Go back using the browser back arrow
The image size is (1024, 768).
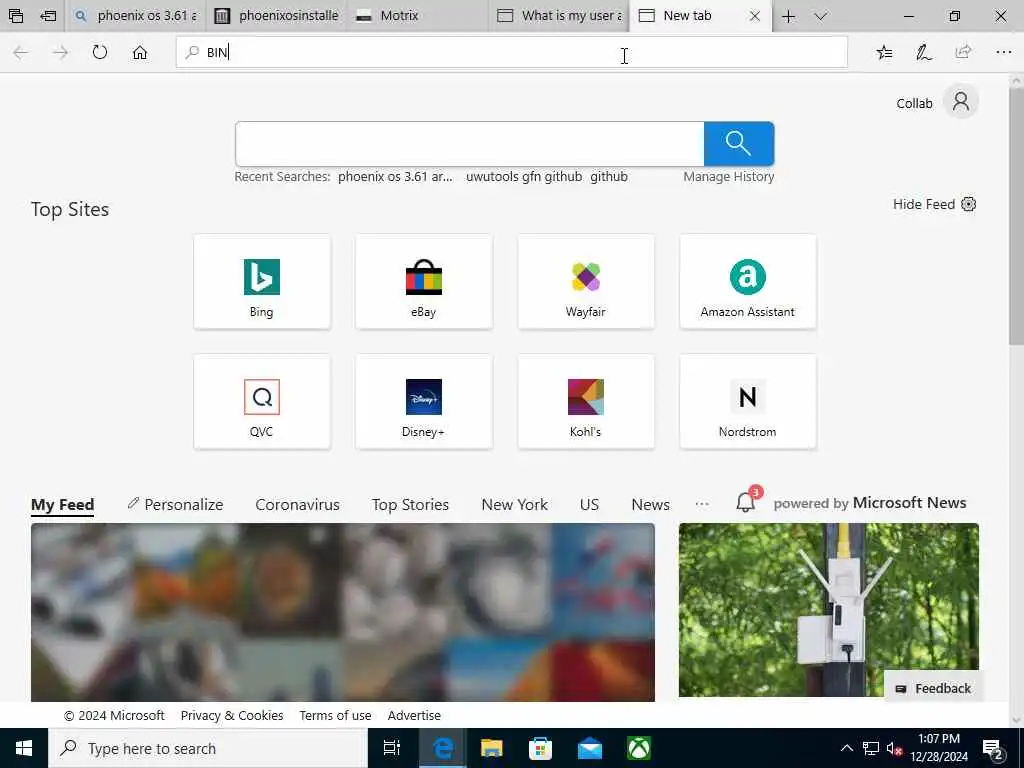[21, 52]
